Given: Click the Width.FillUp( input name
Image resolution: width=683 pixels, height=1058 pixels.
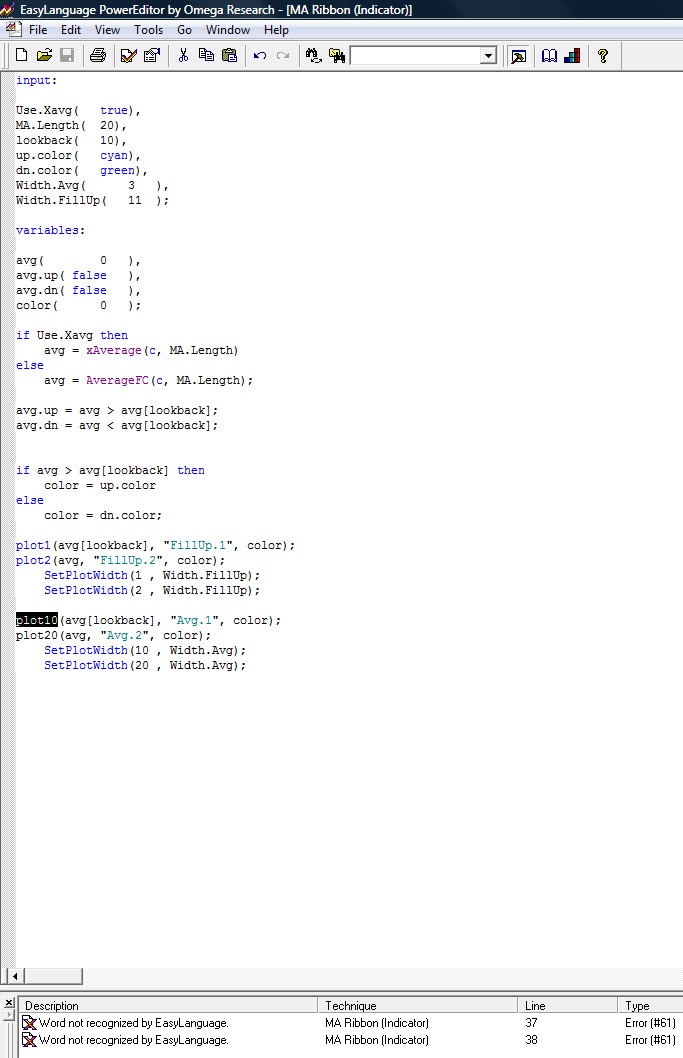Looking at the screenshot, I should coord(61,200).
